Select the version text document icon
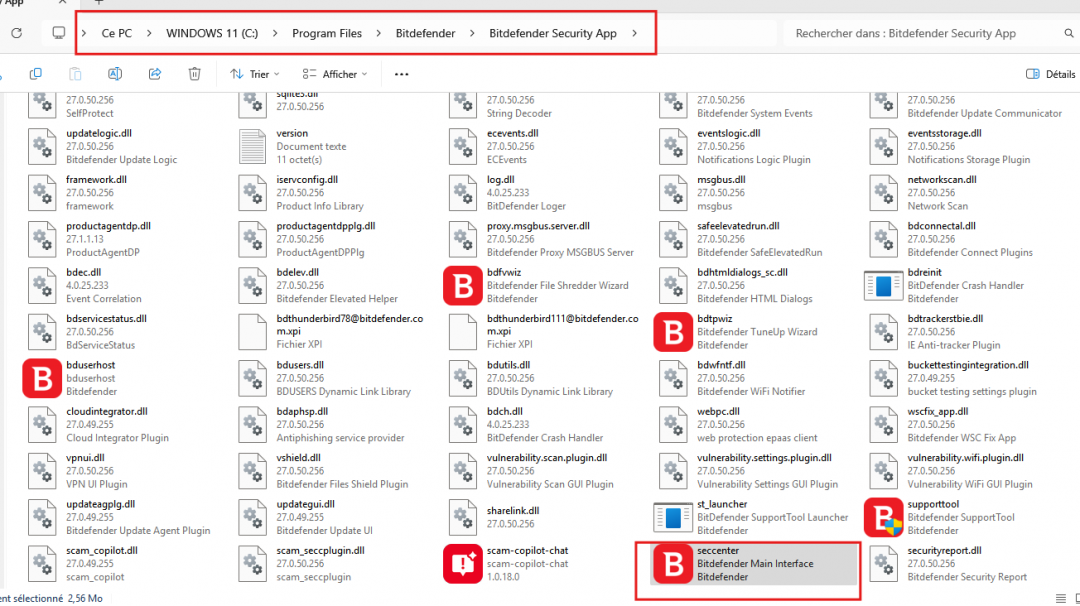The height and width of the screenshot is (606, 1080). (252, 147)
